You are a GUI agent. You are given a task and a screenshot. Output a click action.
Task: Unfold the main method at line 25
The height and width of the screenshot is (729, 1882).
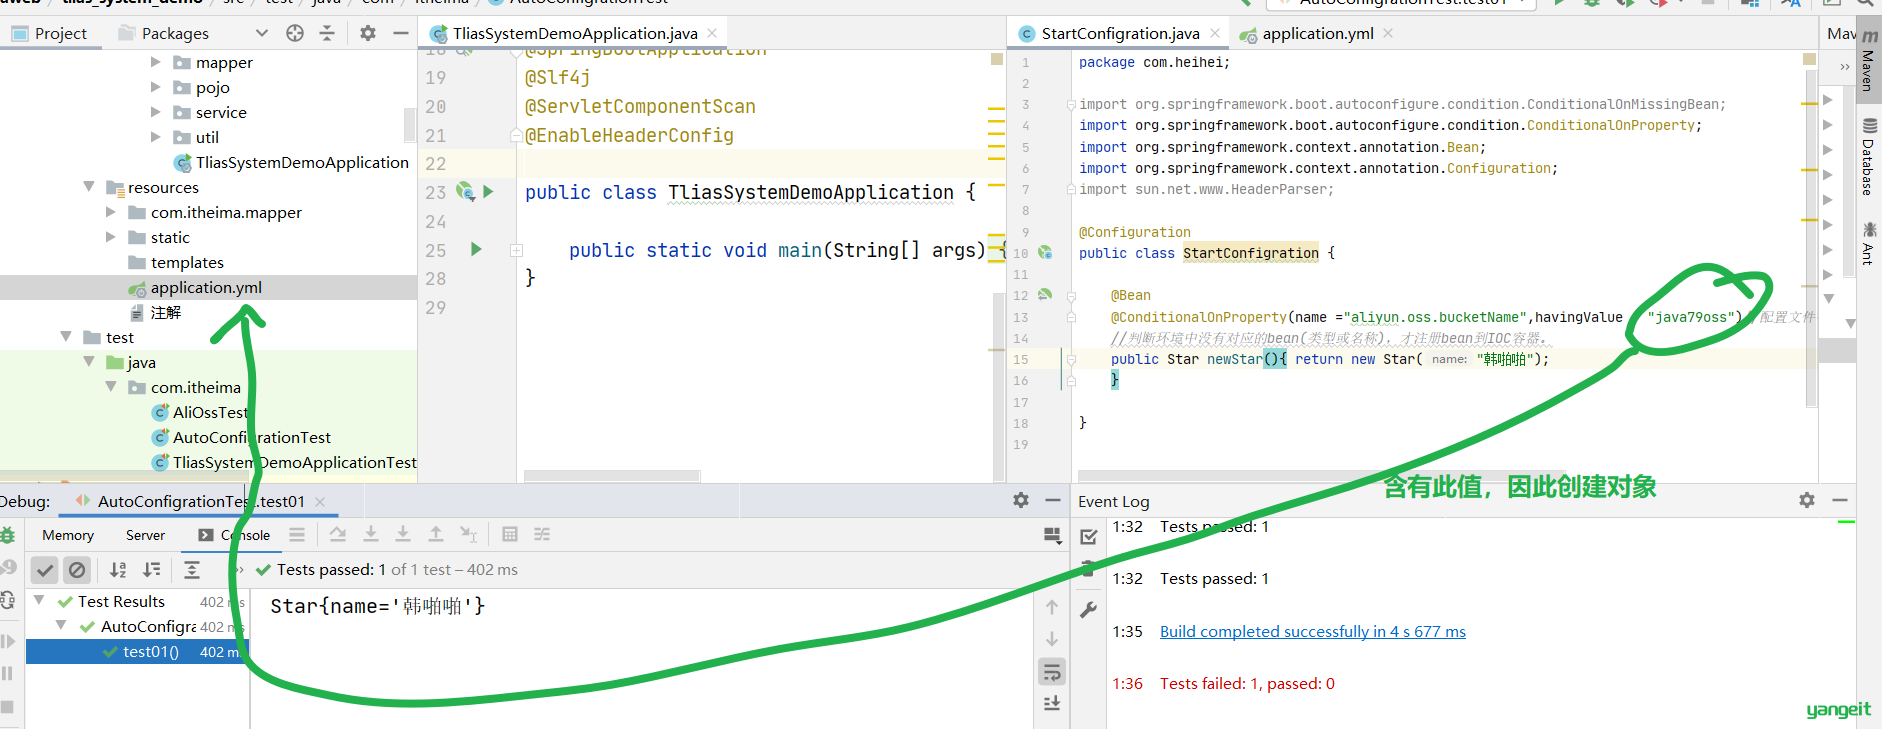(516, 250)
